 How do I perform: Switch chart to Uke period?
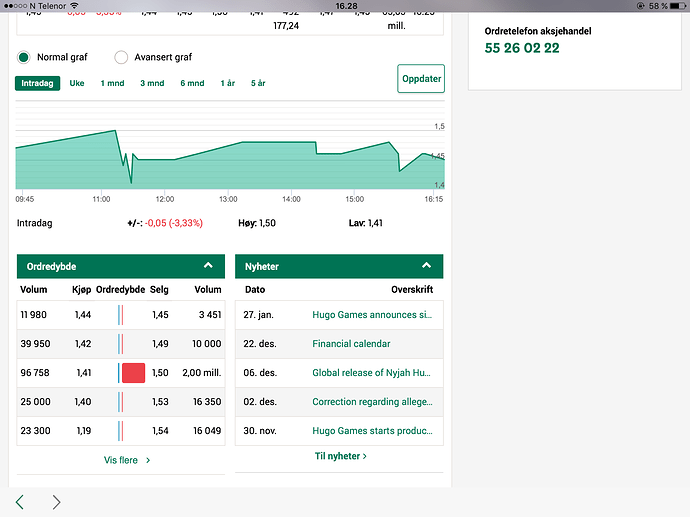coord(77,83)
